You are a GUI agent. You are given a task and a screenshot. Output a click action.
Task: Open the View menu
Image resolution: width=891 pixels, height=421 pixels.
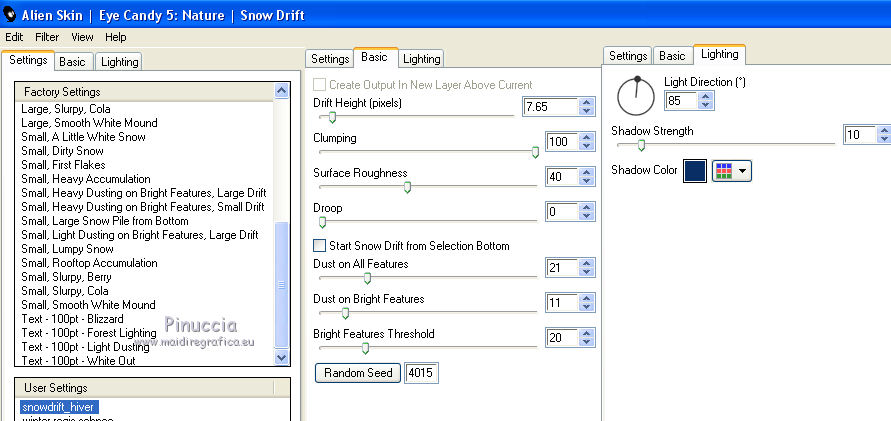82,37
